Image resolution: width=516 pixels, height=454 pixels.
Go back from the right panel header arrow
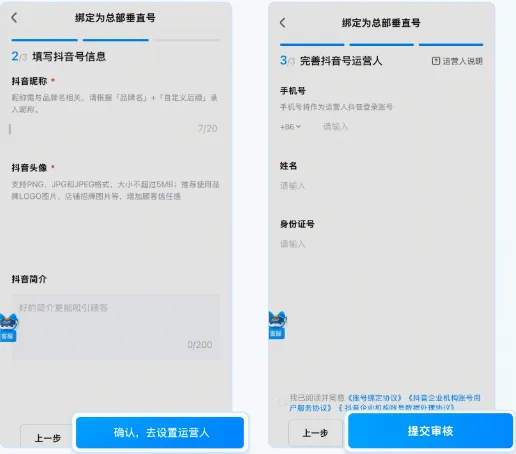coord(283,23)
